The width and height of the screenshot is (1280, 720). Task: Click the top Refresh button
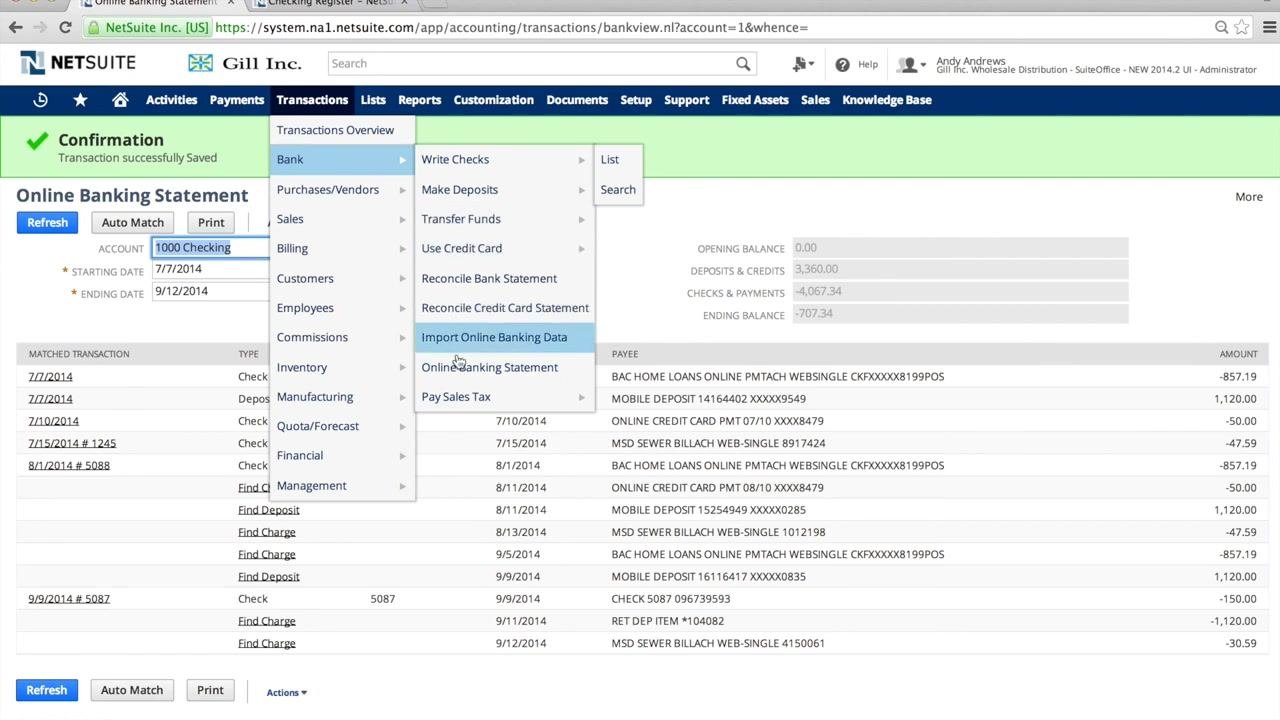[47, 222]
